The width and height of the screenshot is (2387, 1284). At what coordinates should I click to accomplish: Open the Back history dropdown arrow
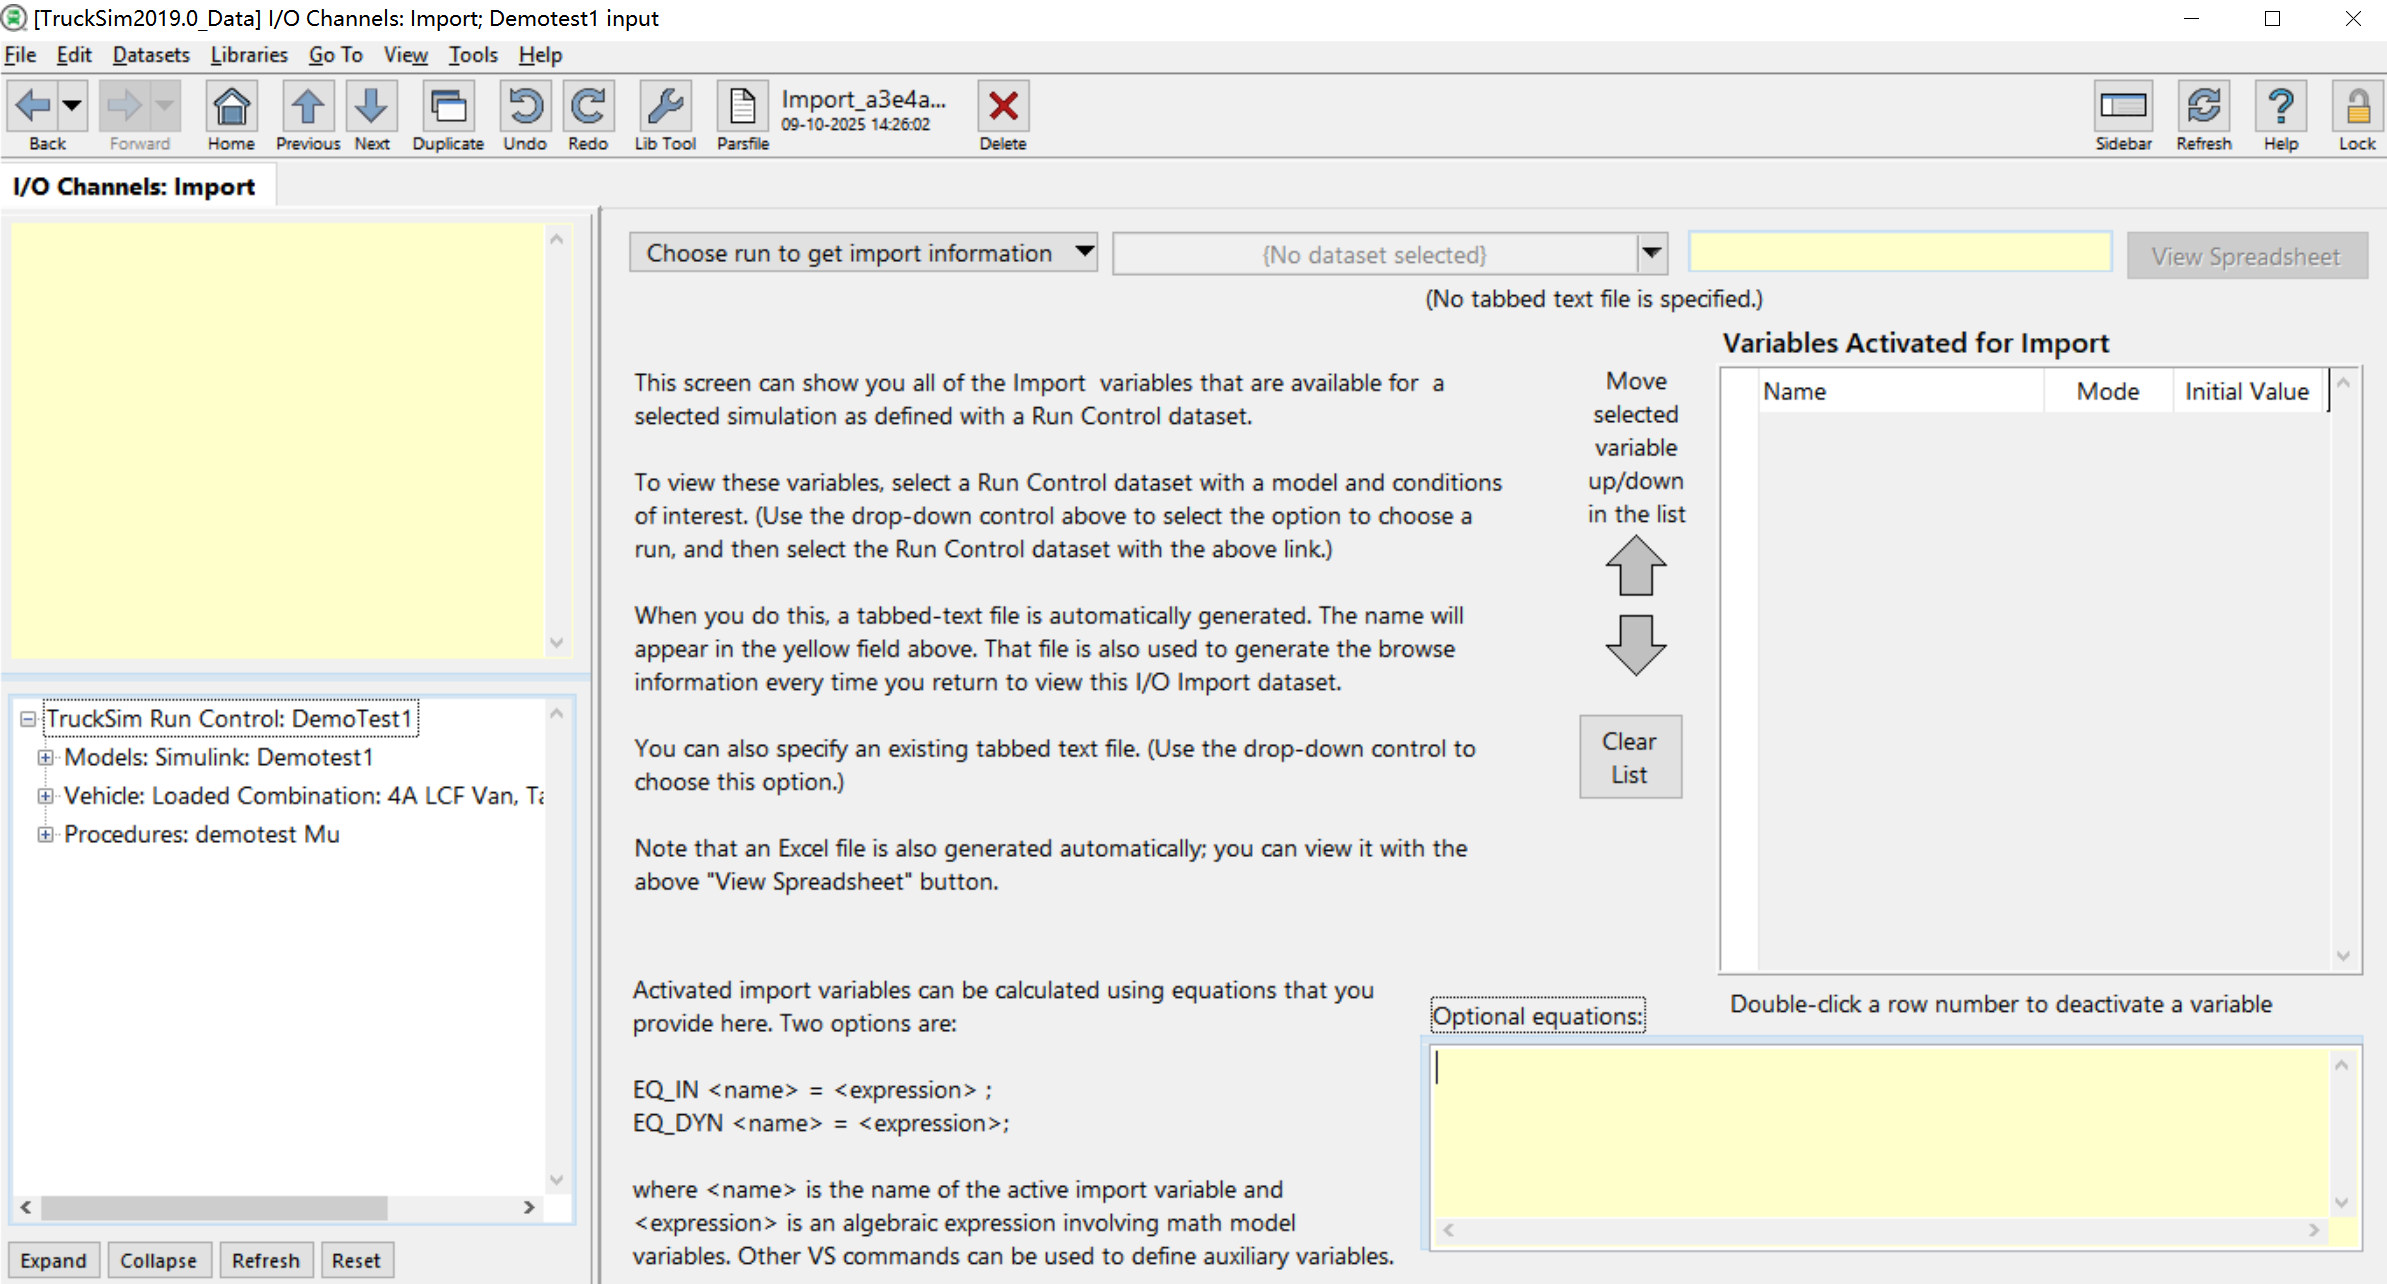[72, 105]
